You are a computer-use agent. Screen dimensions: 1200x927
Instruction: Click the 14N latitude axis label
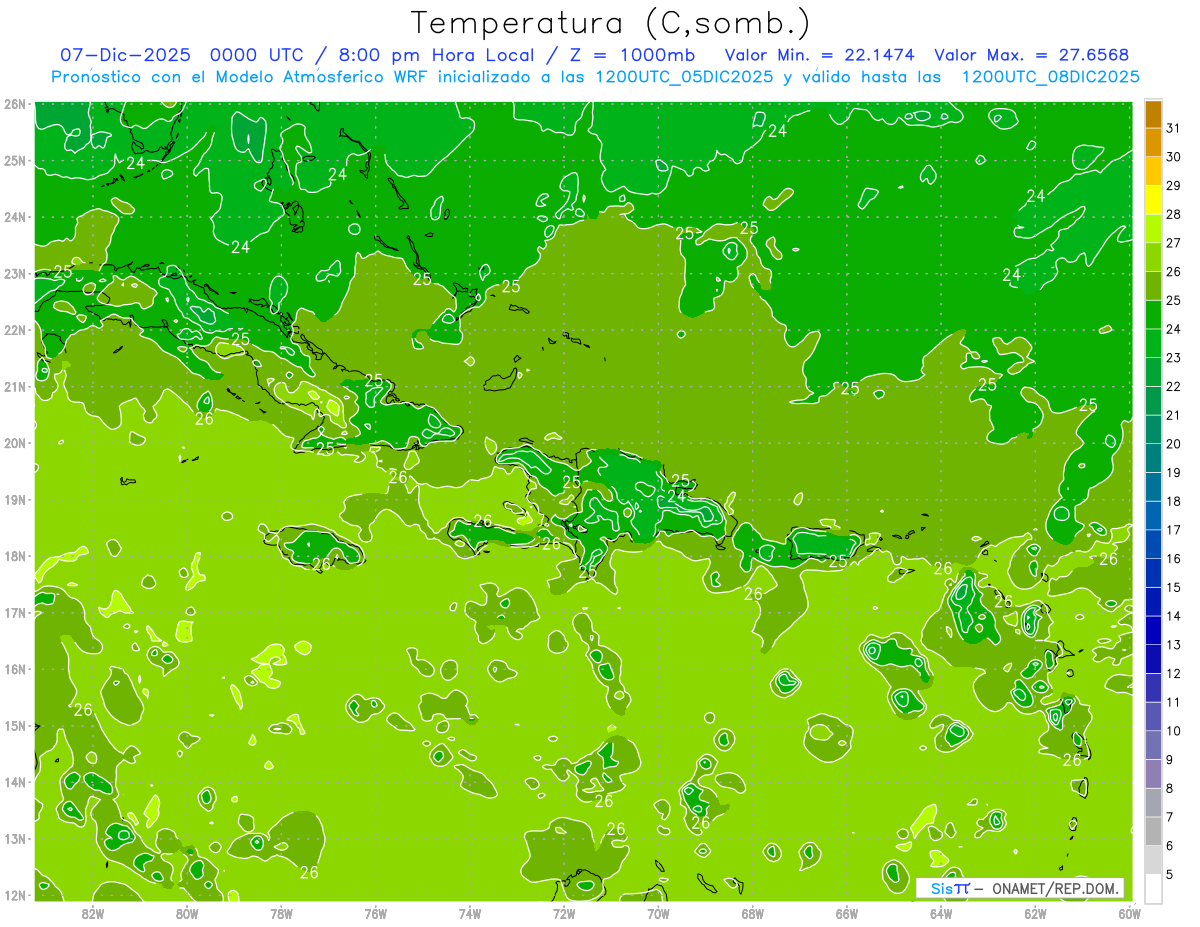click(x=15, y=782)
